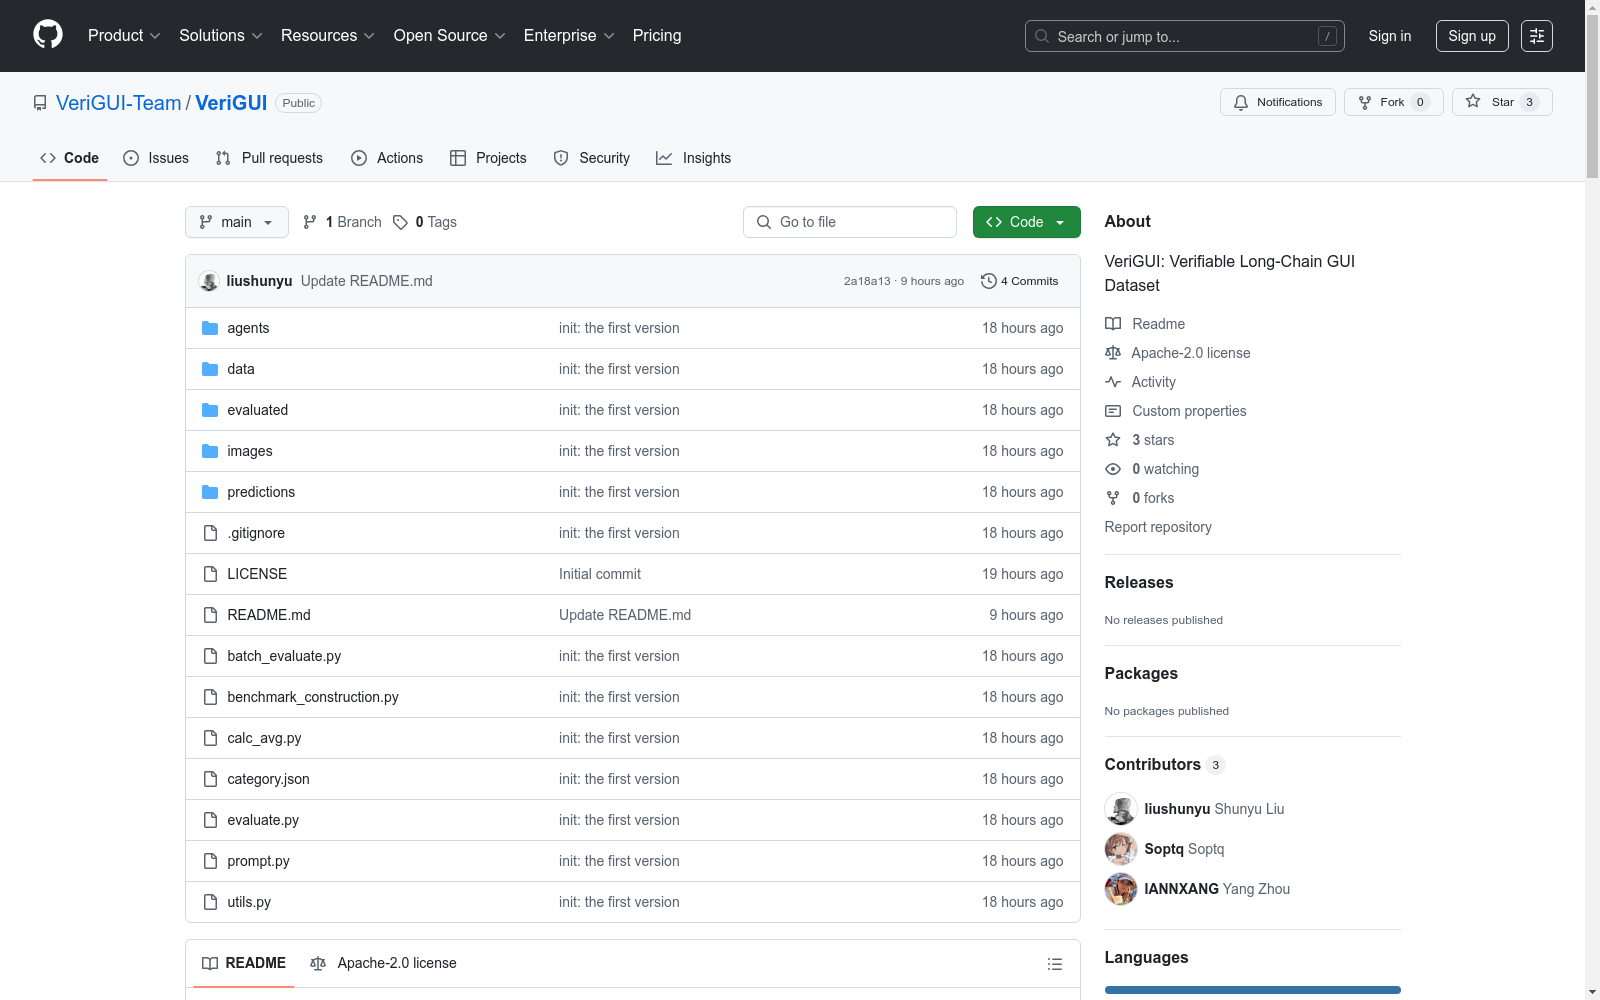Click the Notifications button
Viewport: 1600px width, 1000px height.
click(1278, 102)
